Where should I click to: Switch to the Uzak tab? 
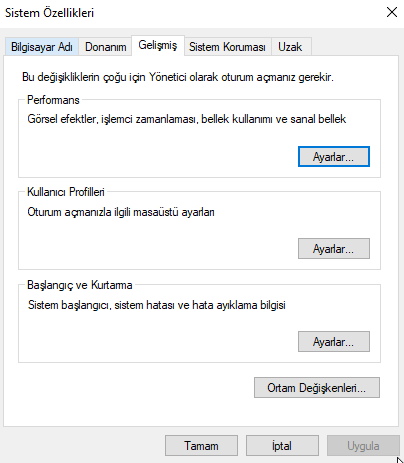[x=290, y=47]
